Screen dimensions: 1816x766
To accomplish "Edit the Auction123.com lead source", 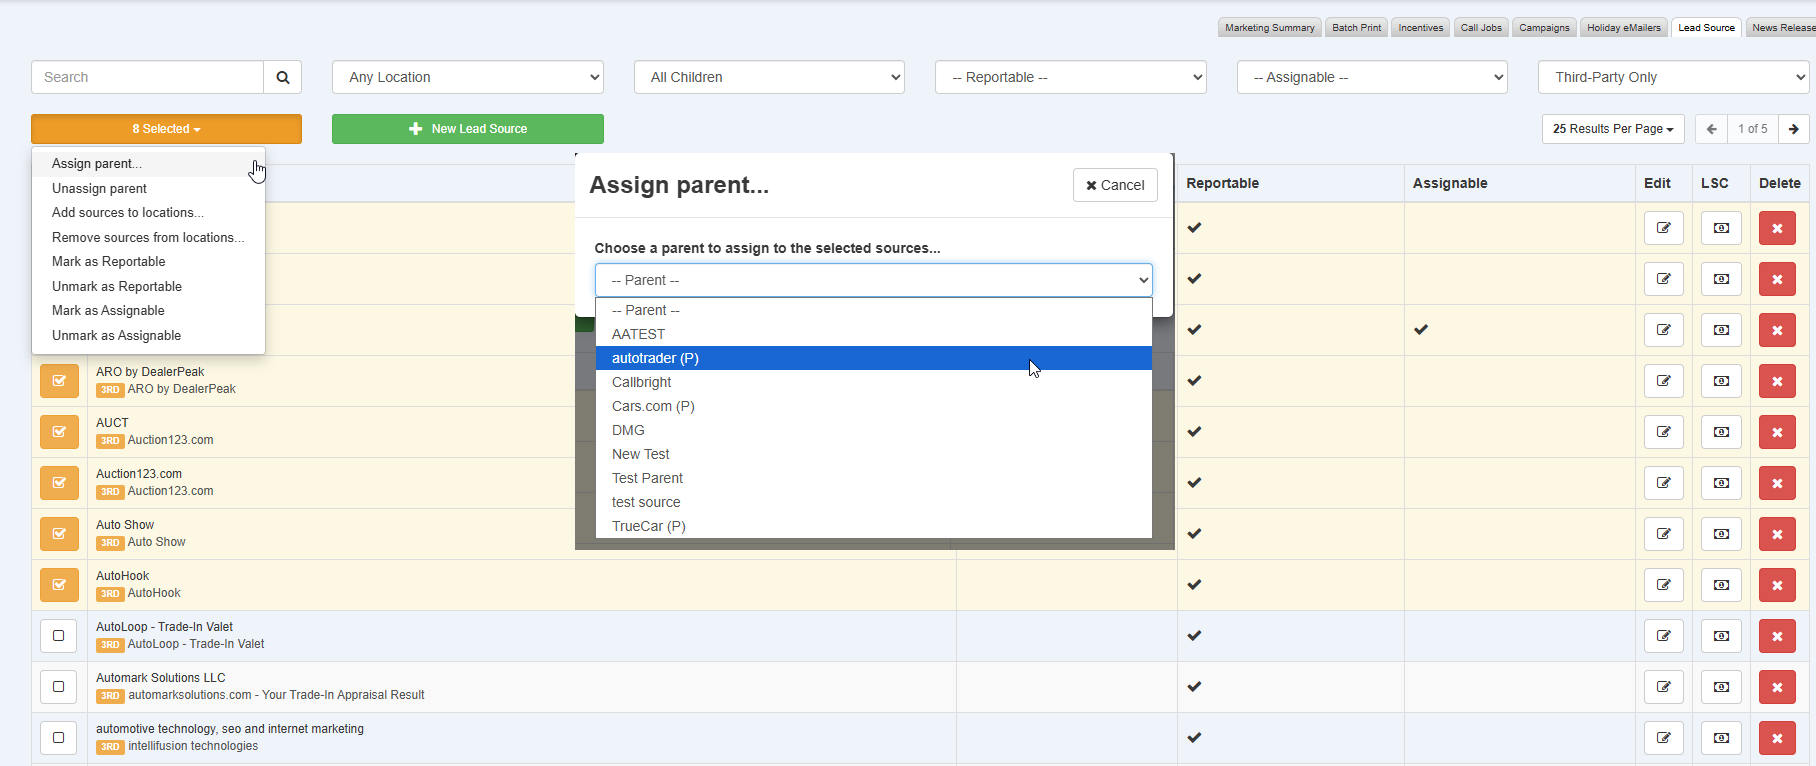I will pyautogui.click(x=1664, y=483).
